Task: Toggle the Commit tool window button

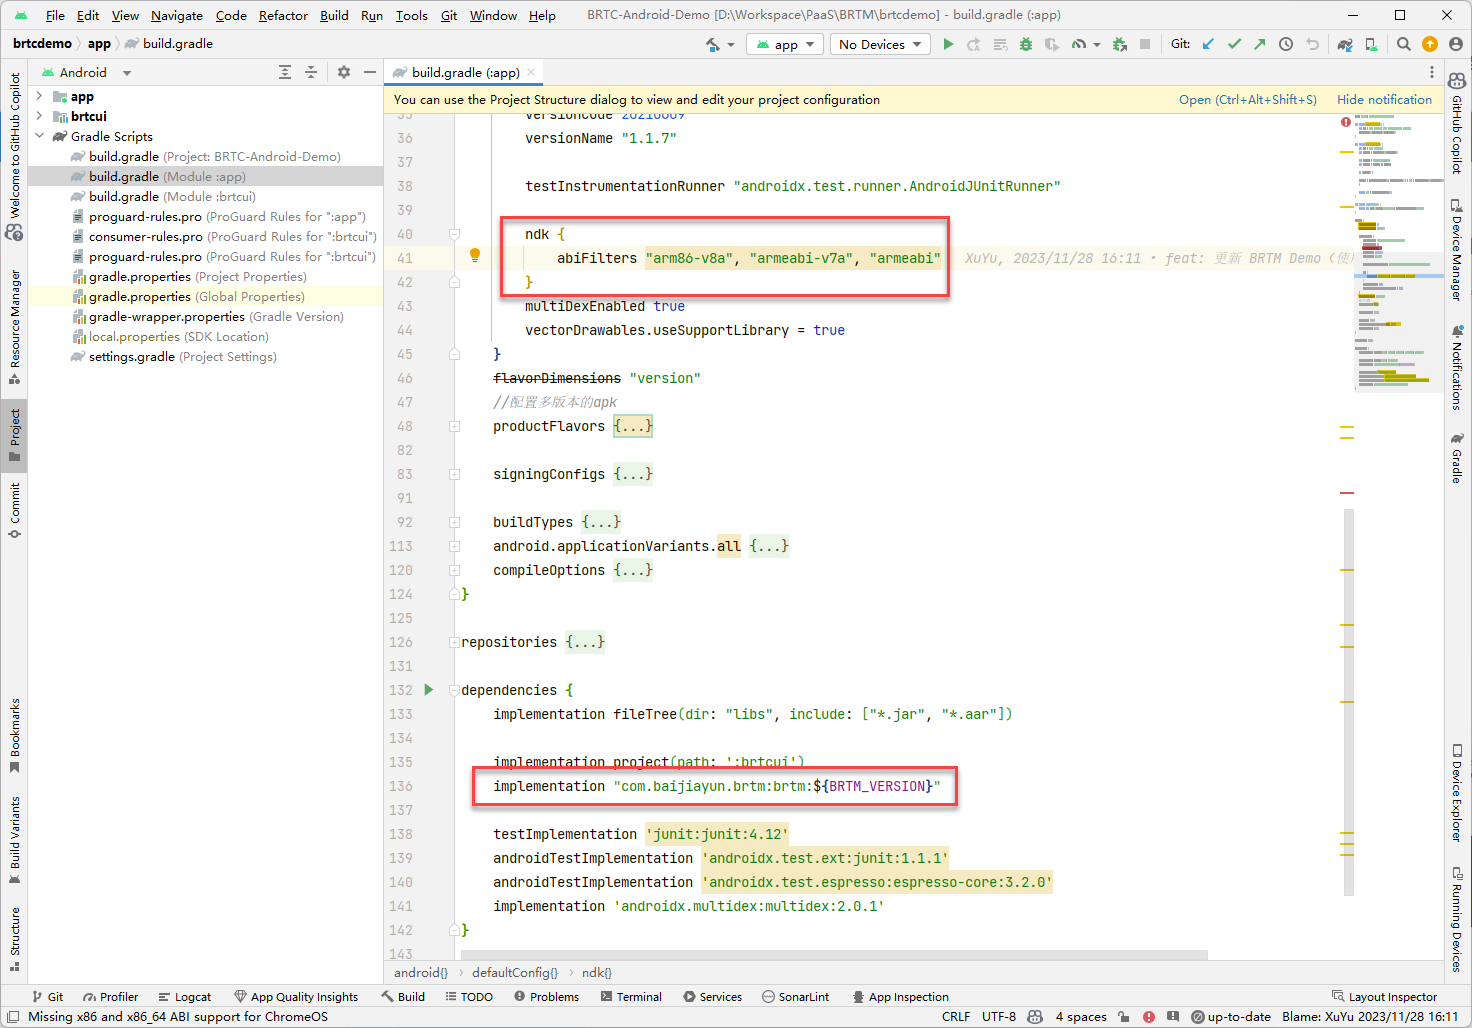Action: 14,511
